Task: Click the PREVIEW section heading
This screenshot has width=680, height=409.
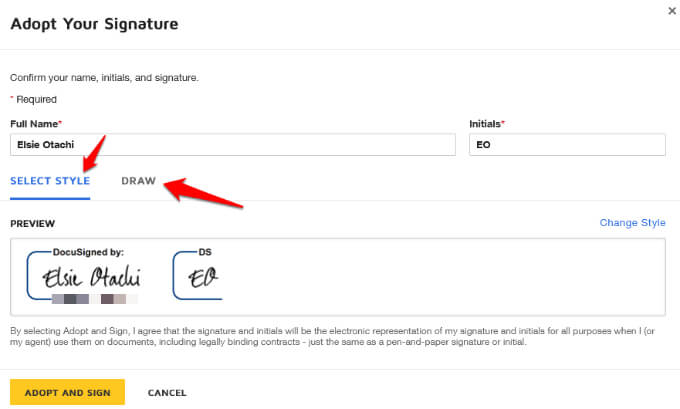Action: pos(32,224)
